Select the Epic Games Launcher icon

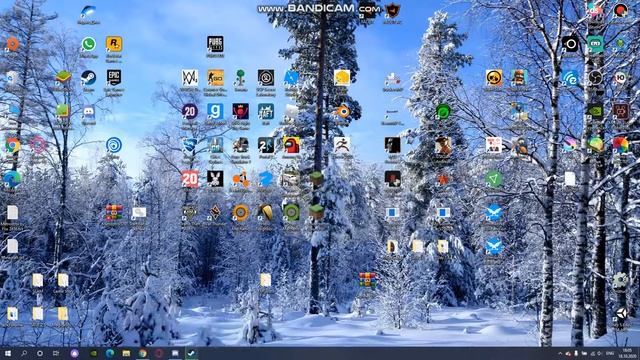[114, 78]
